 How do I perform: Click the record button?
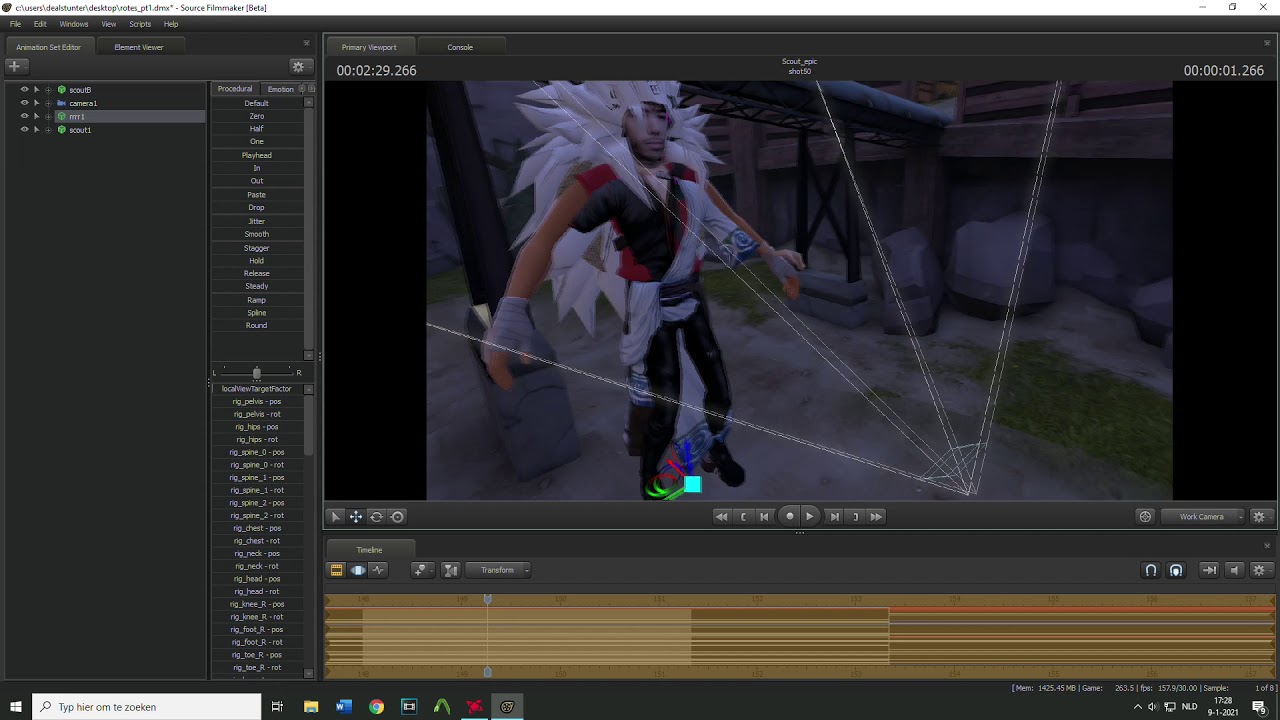point(789,517)
